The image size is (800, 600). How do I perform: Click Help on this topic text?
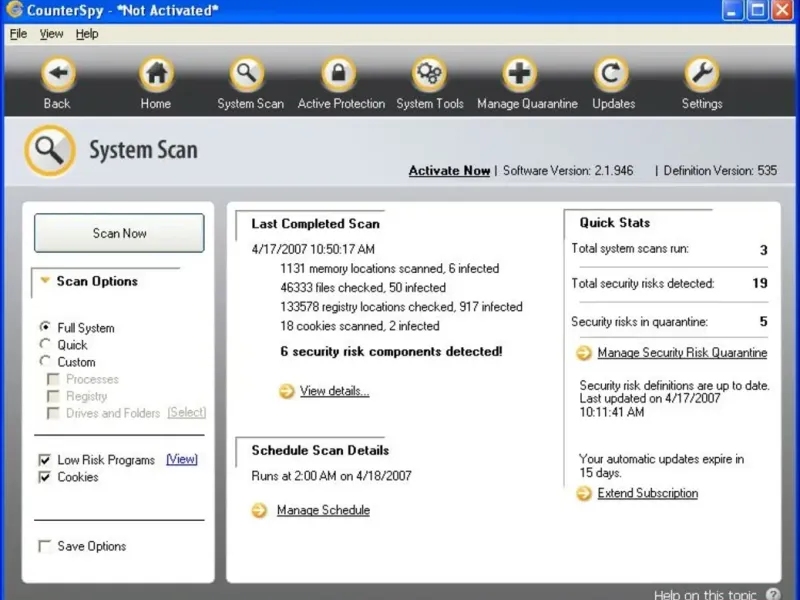(705, 594)
